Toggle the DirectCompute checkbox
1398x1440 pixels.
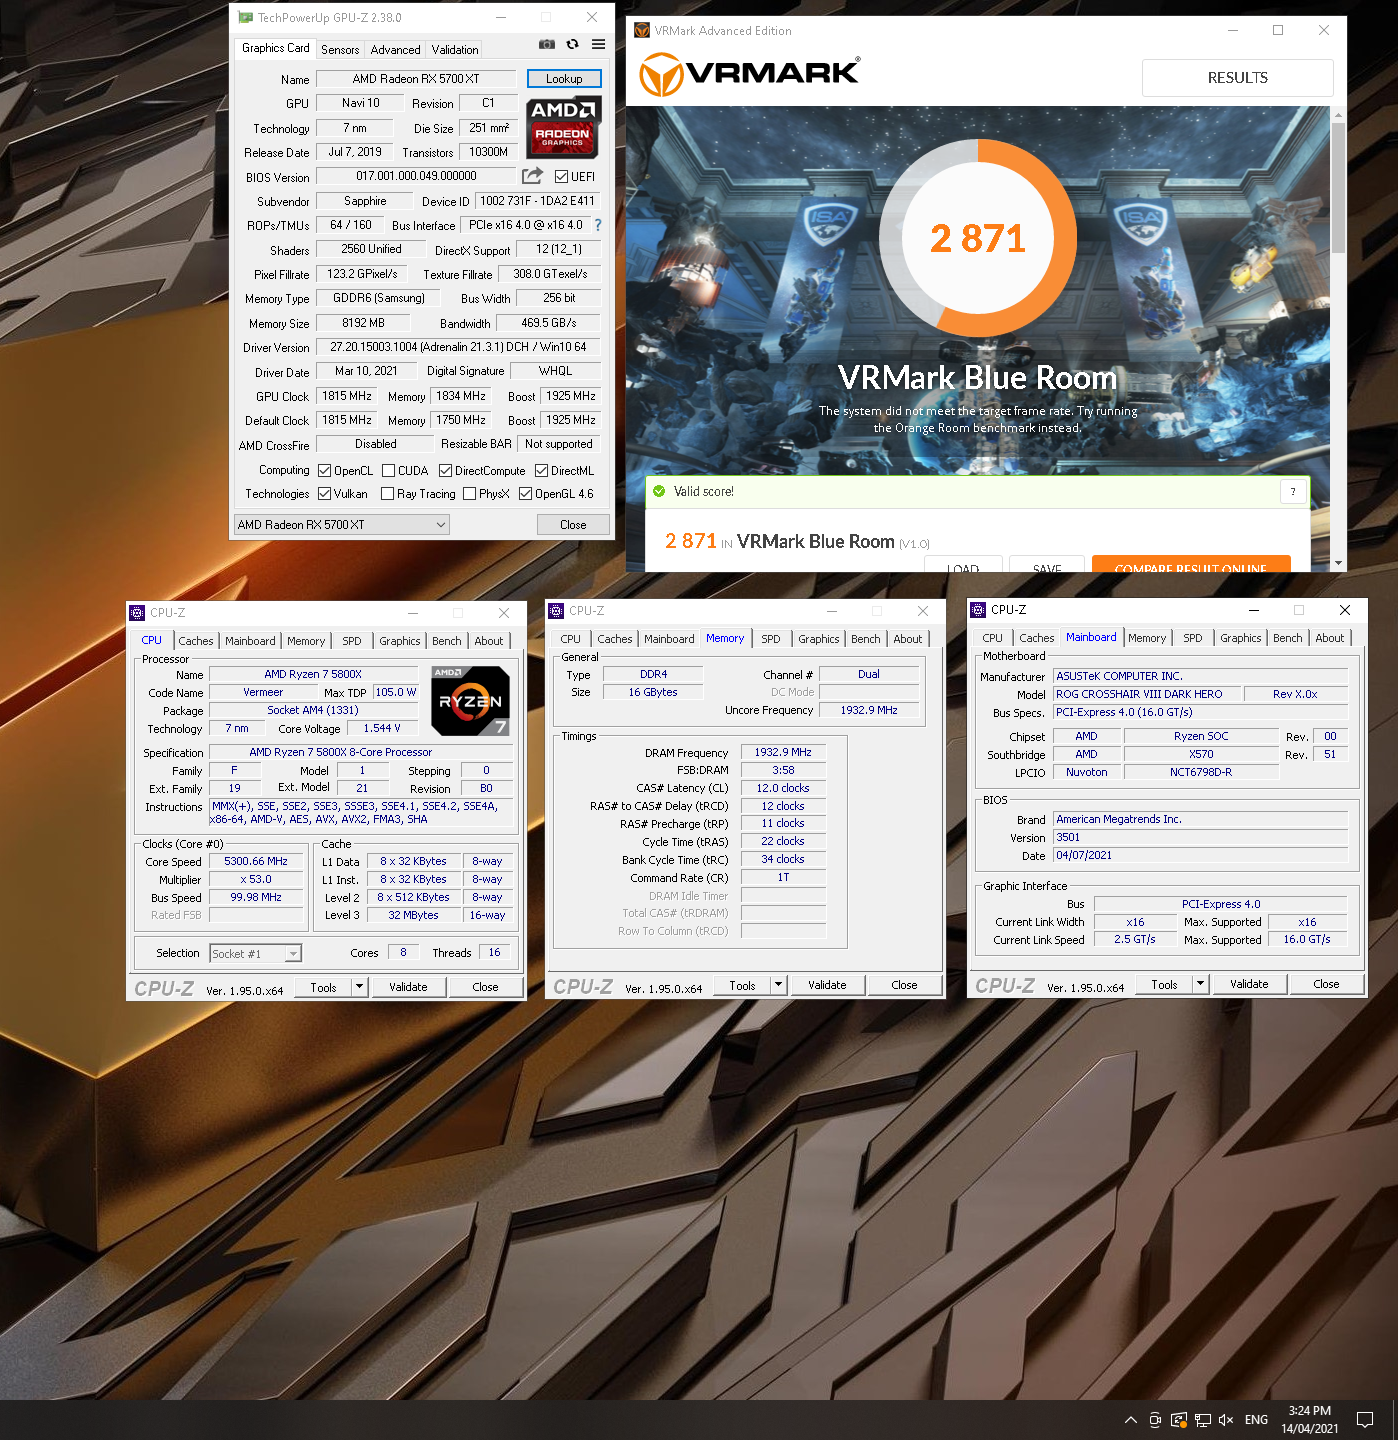446,471
